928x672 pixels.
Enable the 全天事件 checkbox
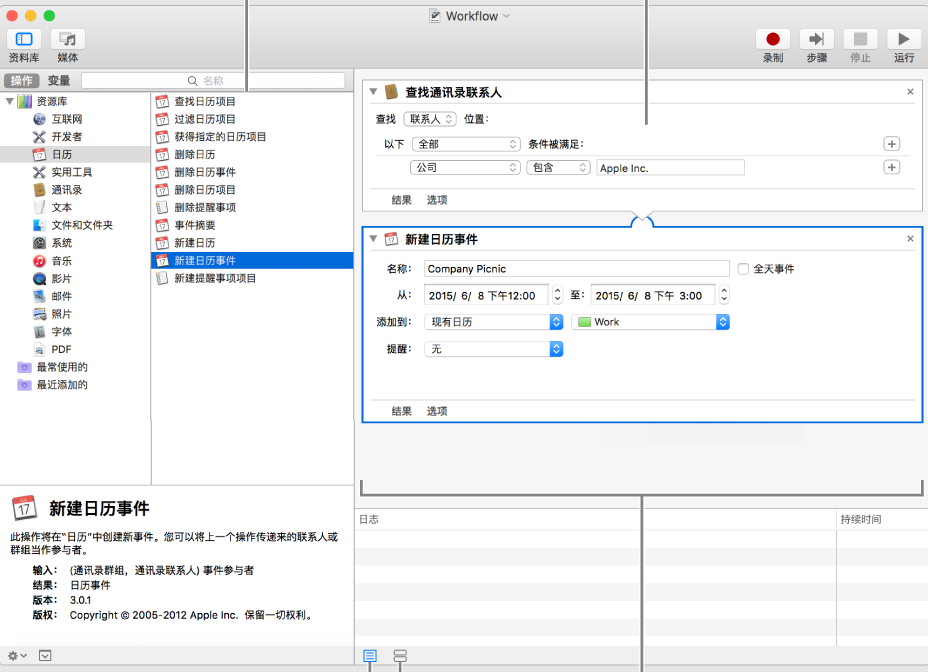(x=743, y=269)
